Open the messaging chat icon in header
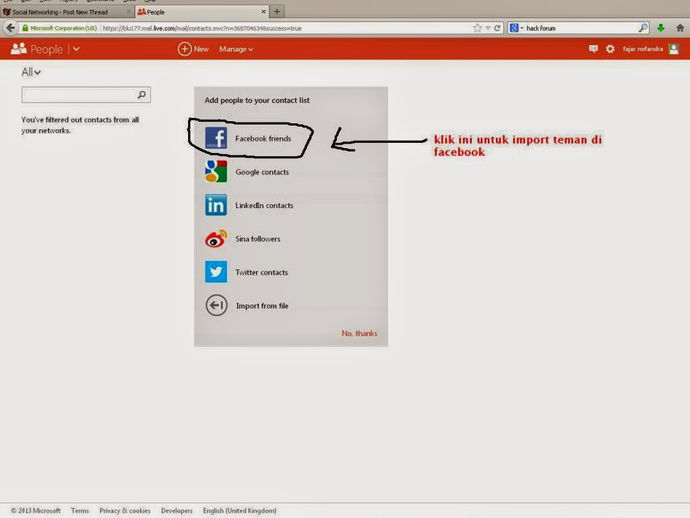The width and height of the screenshot is (690, 518). pyautogui.click(x=593, y=49)
